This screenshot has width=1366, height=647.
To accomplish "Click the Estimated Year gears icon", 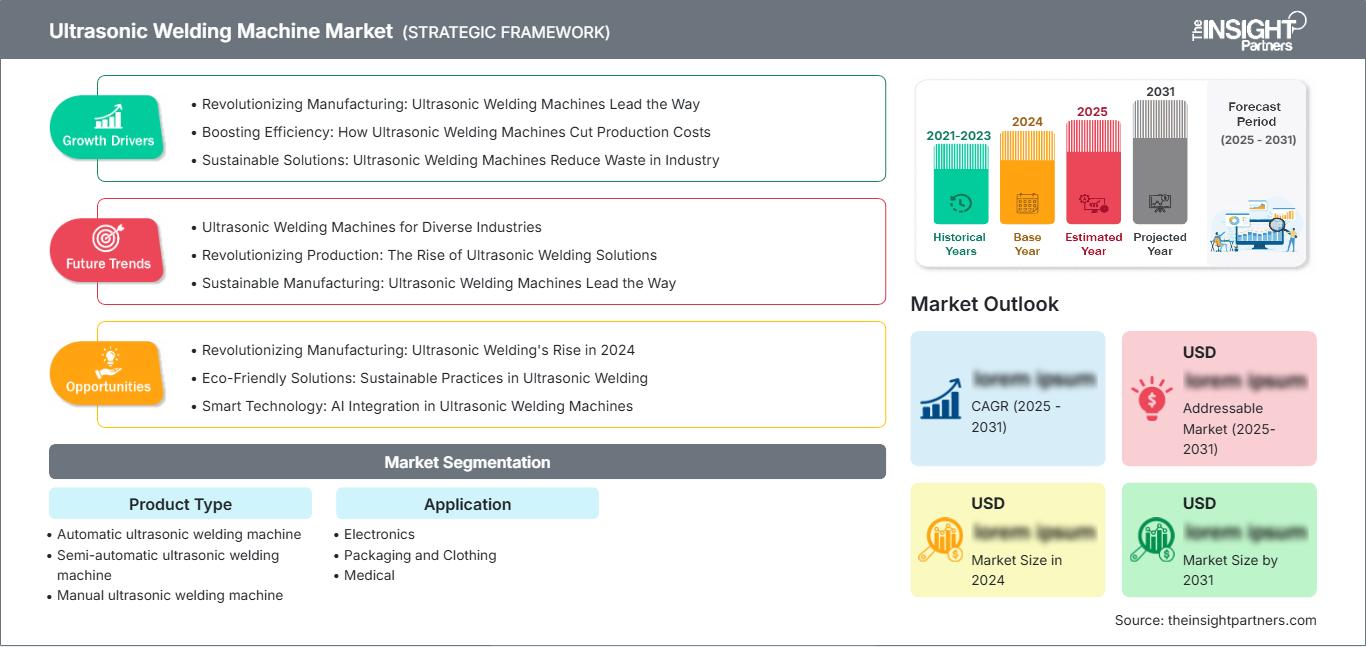I will point(1093,204).
